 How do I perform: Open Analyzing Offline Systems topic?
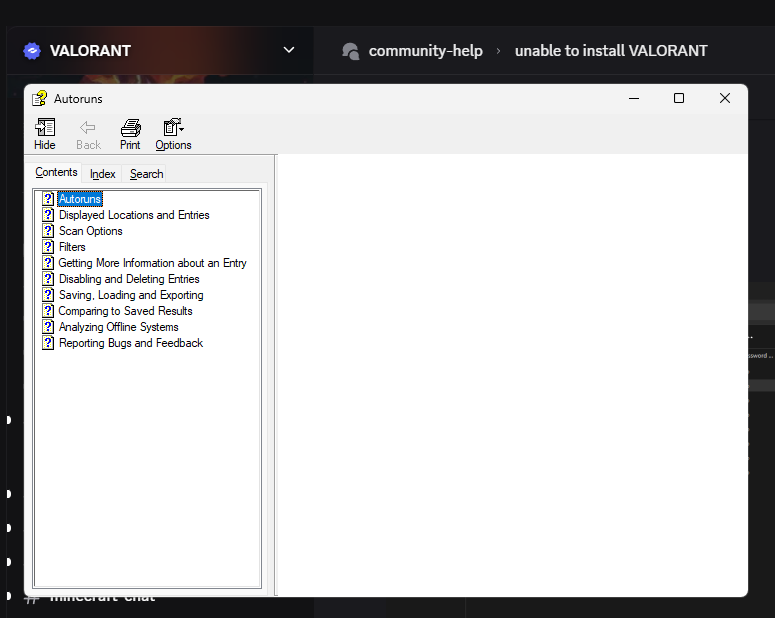coord(119,327)
